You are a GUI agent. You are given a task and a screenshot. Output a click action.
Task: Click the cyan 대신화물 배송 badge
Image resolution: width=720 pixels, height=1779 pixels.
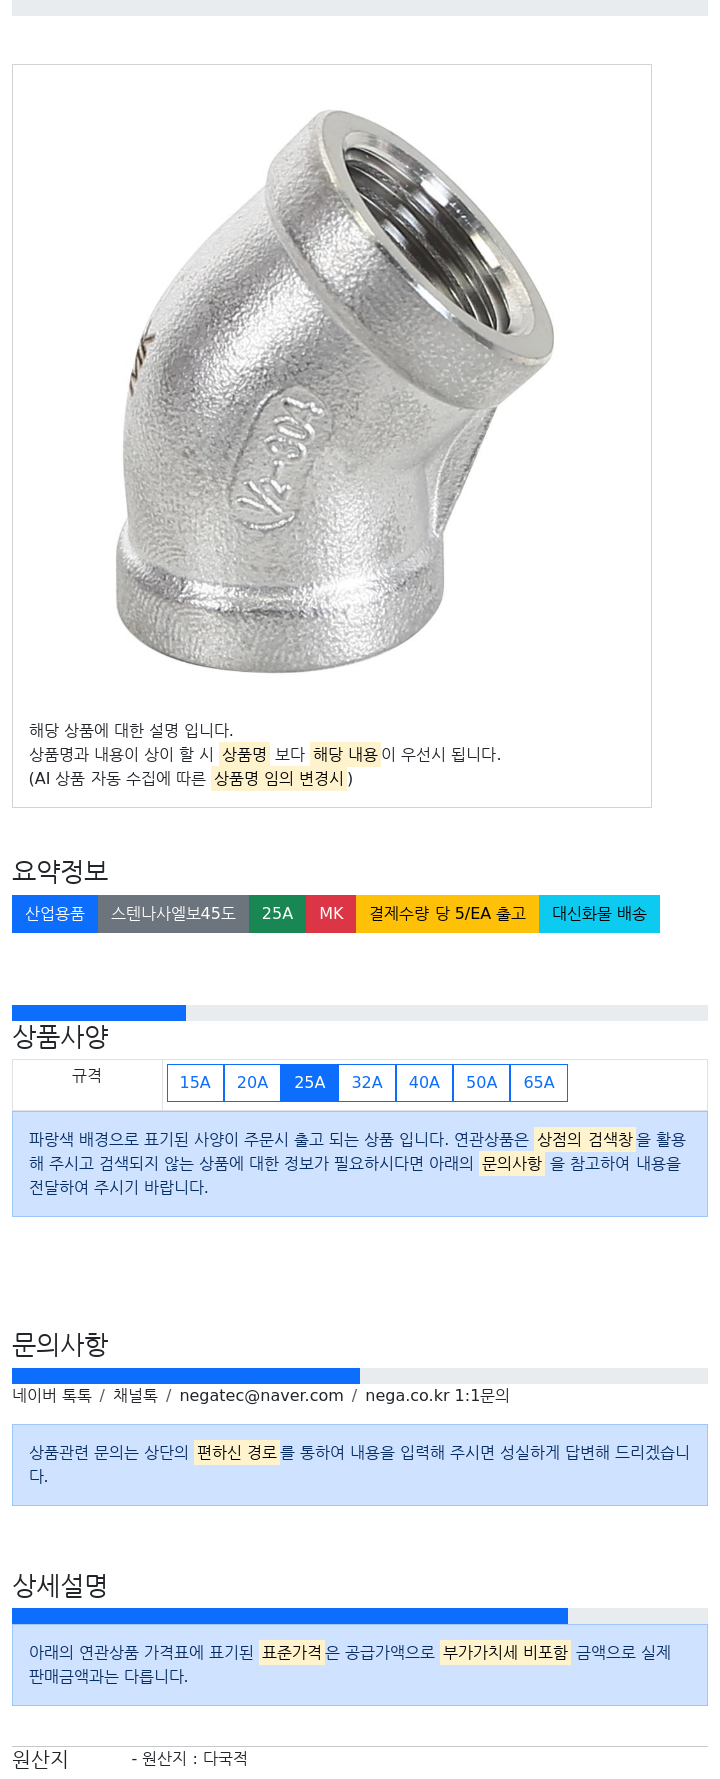tap(599, 914)
